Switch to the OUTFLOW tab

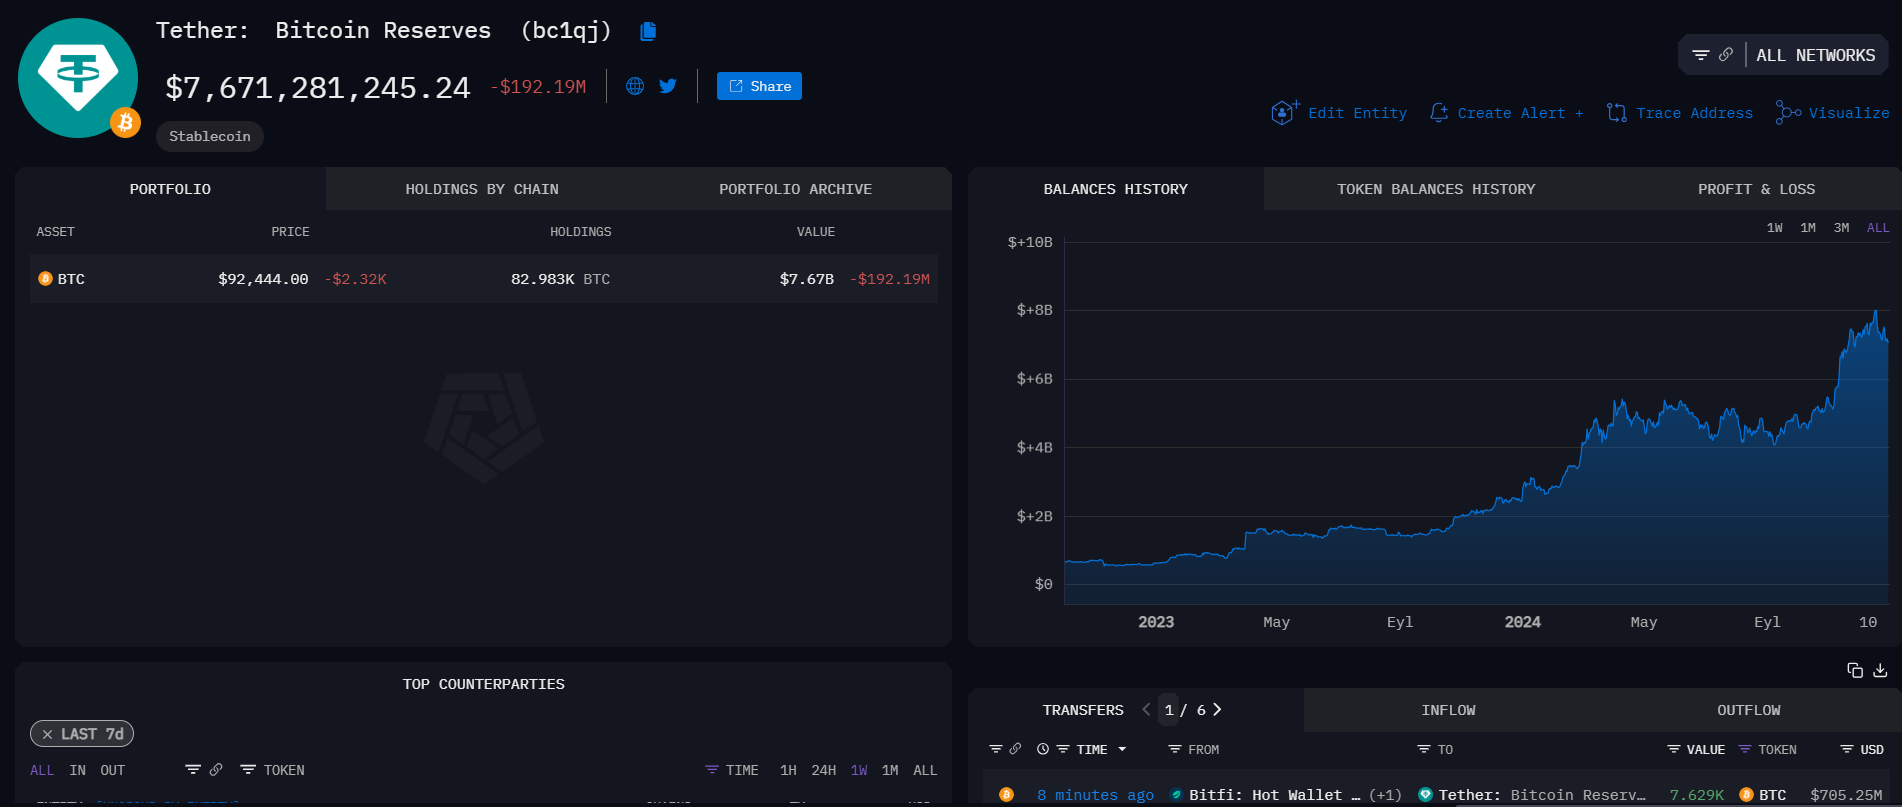click(1748, 710)
